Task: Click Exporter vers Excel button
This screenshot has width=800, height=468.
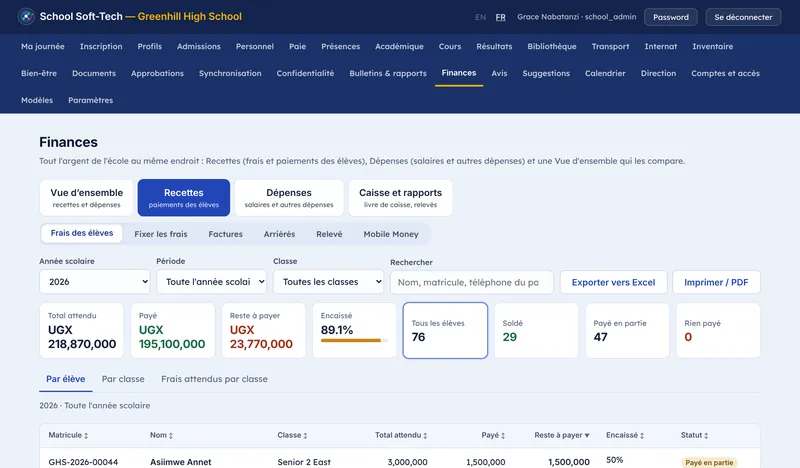Action: pos(613,282)
